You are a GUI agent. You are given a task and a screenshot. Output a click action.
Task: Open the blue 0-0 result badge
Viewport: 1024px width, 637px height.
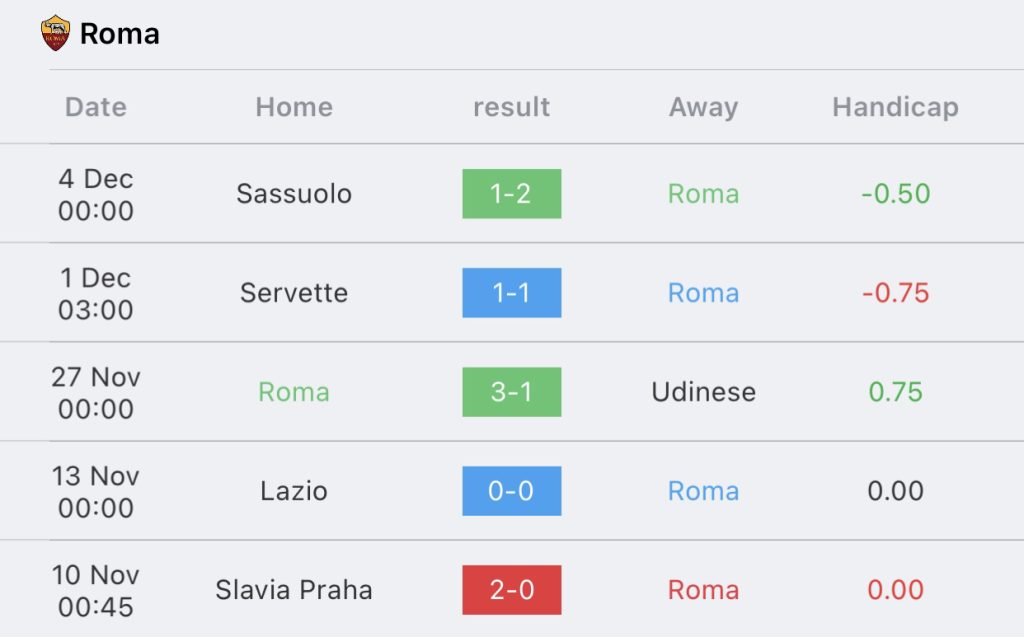pos(511,491)
